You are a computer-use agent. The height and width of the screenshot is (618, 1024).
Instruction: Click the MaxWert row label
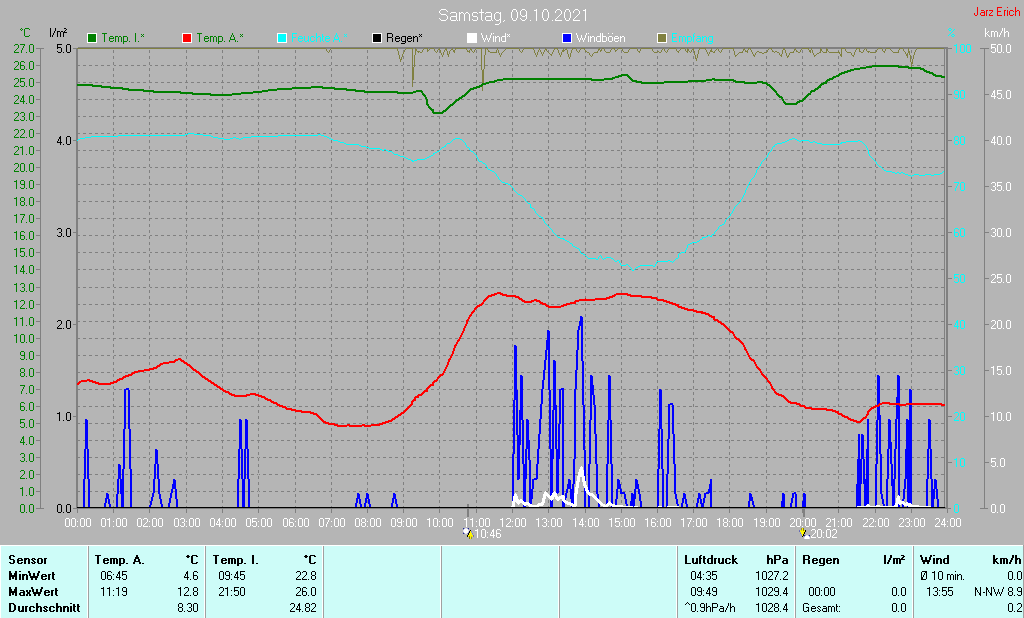pyautogui.click(x=31, y=592)
